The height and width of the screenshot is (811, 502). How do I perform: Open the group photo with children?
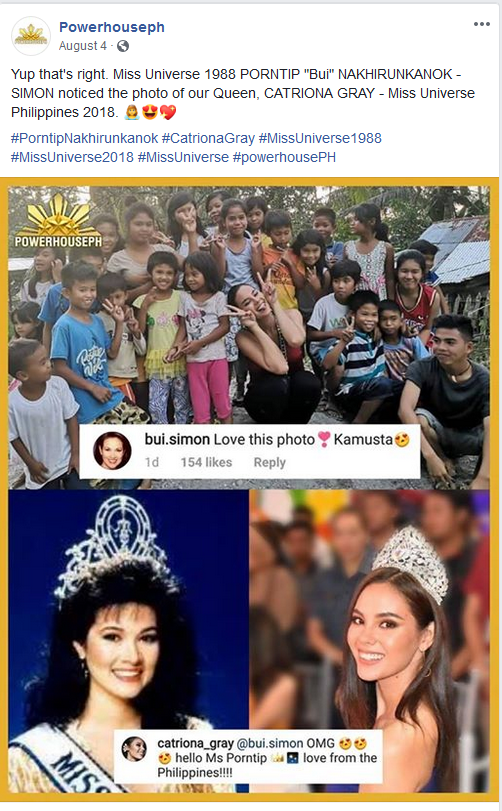[x=249, y=337]
